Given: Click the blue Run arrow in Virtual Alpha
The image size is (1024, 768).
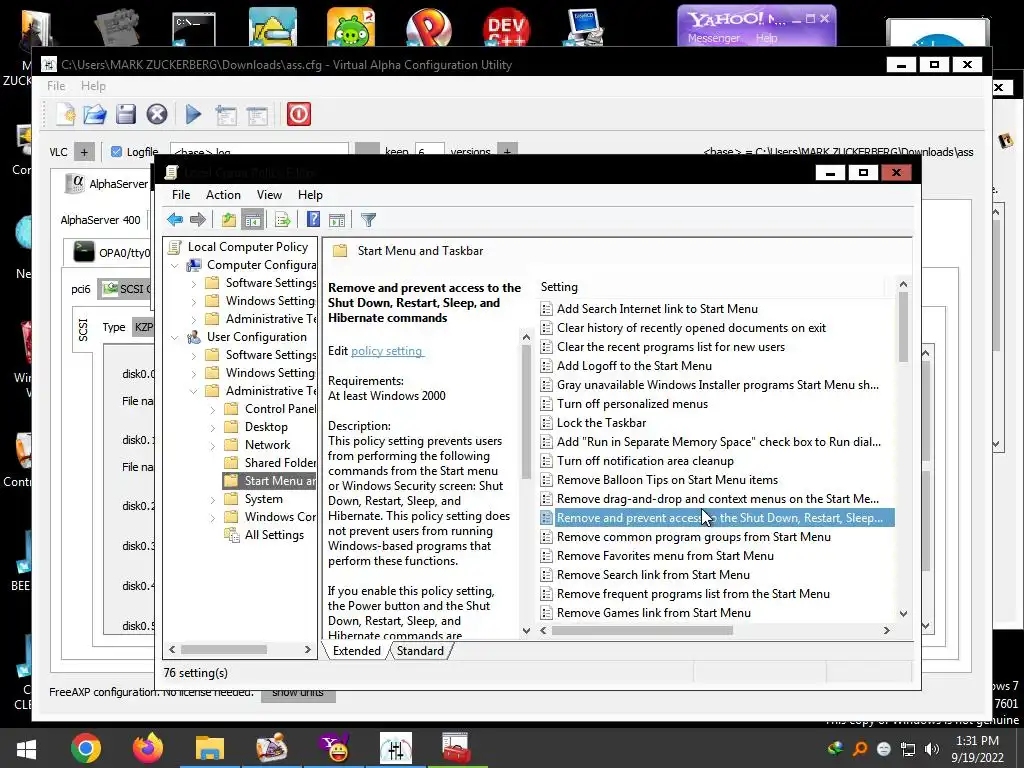Looking at the screenshot, I should coord(193,114).
